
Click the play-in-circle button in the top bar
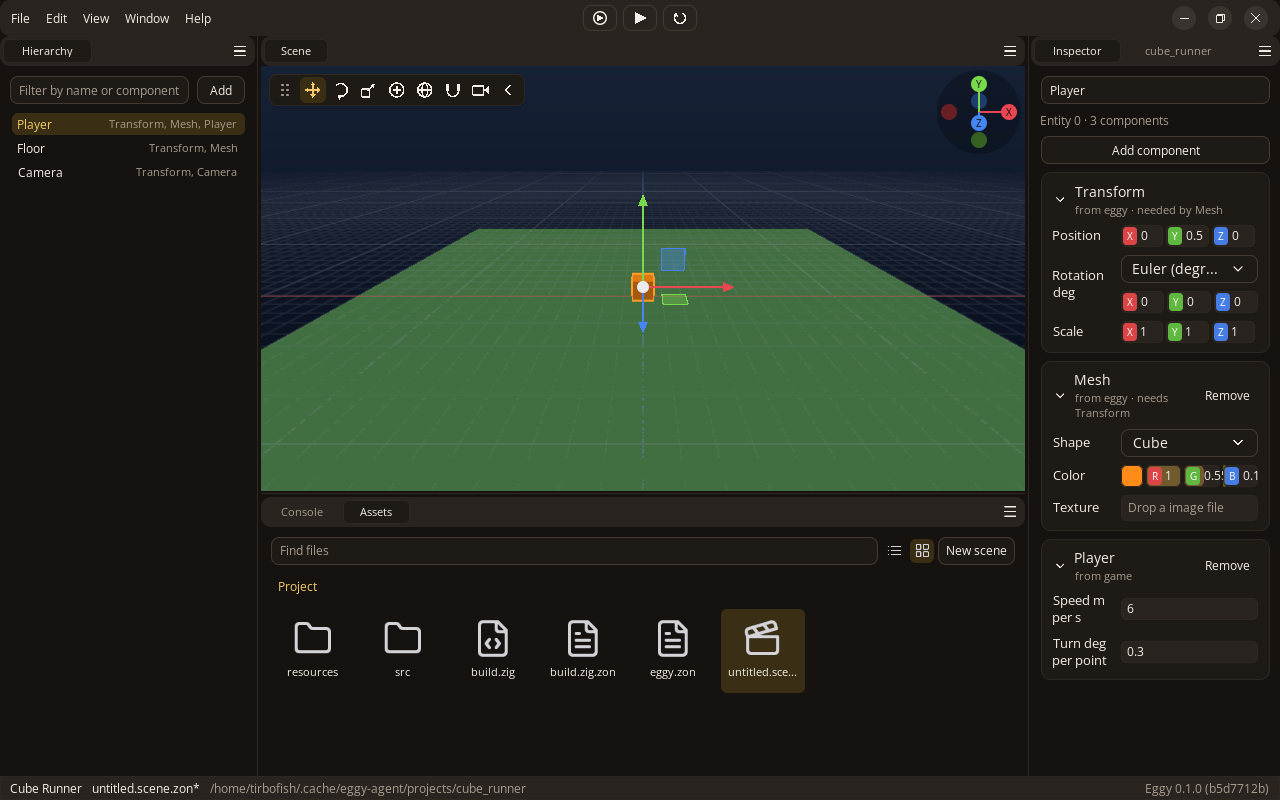tap(600, 18)
